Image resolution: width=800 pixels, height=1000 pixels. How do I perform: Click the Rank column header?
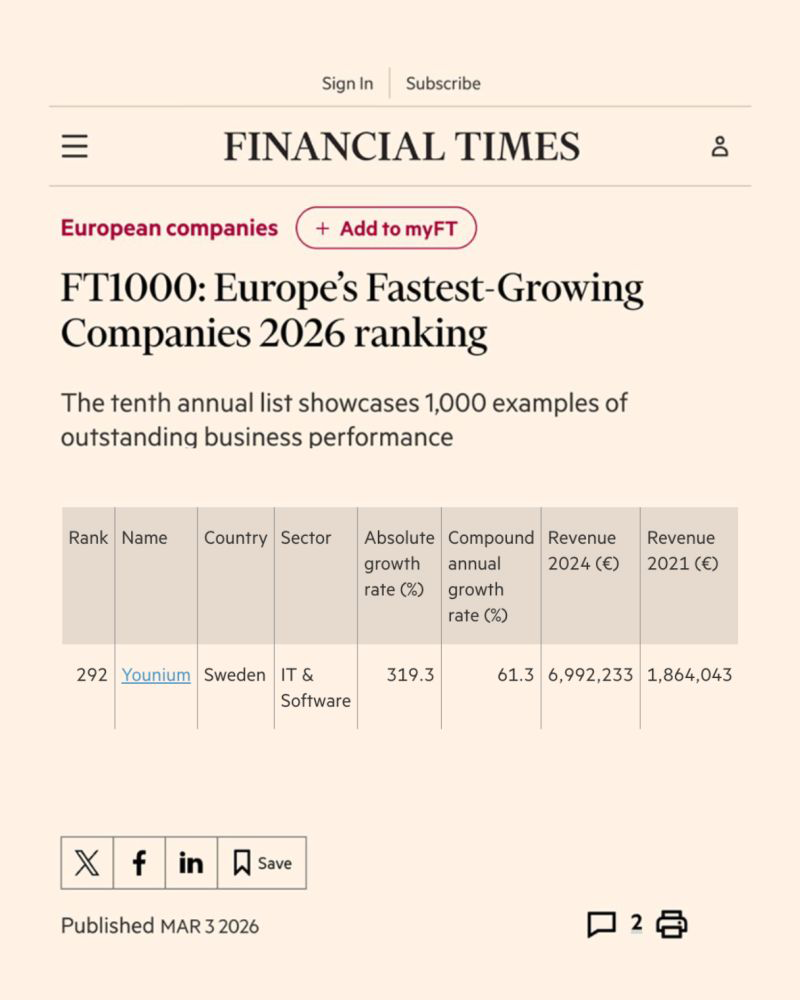point(88,538)
